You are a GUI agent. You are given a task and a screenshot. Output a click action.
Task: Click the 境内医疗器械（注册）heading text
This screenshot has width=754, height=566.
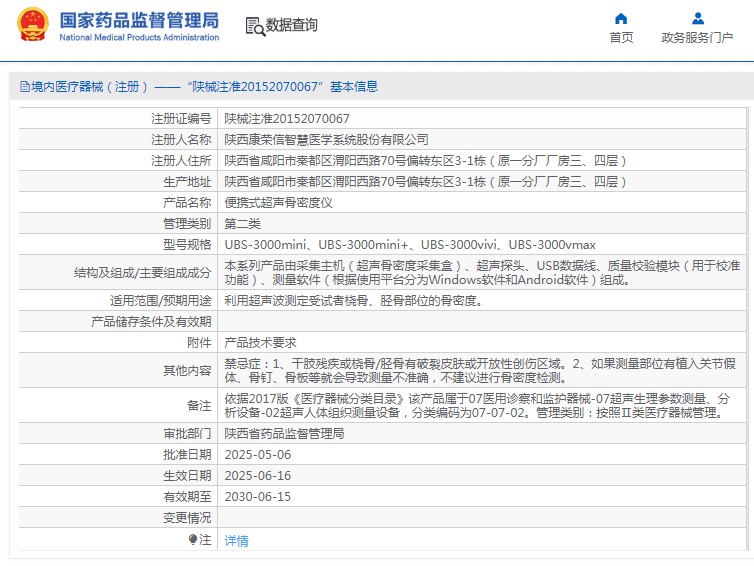pos(89,87)
